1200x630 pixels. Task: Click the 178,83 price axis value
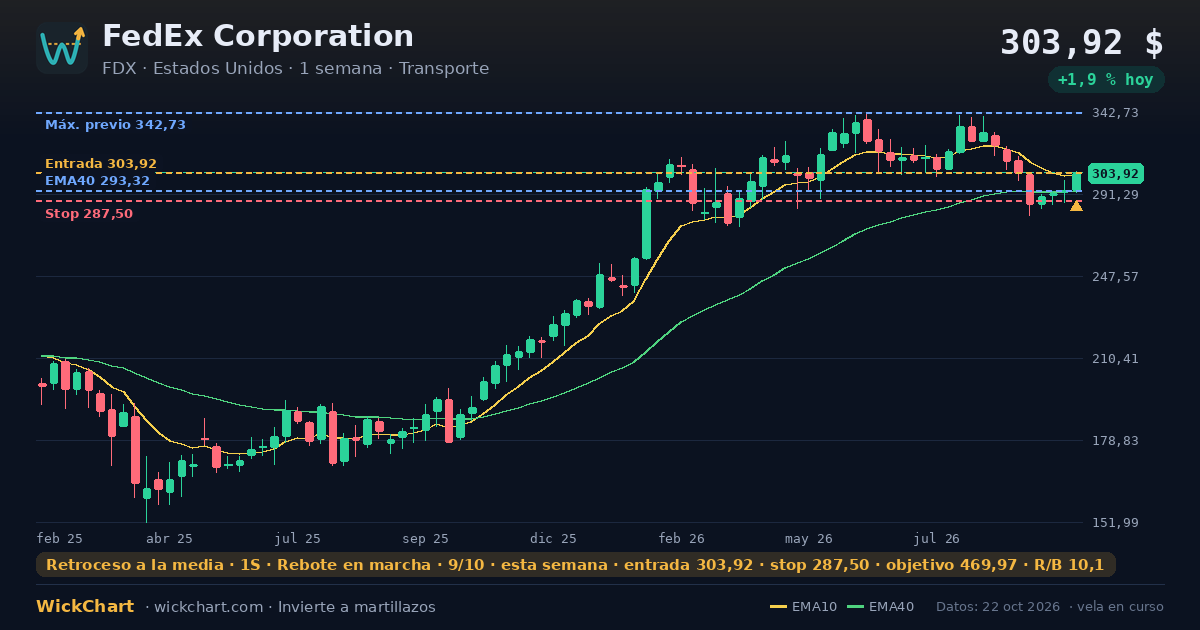pos(1115,441)
